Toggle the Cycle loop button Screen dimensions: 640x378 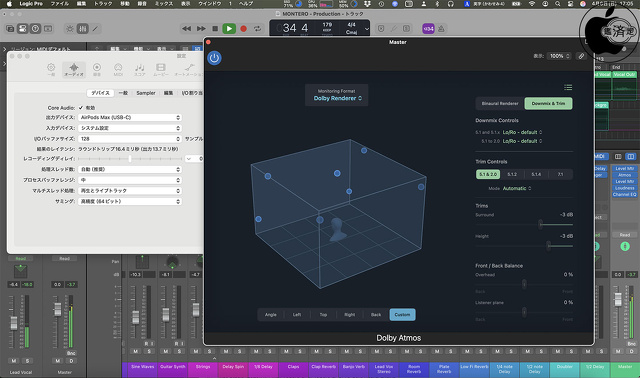257,29
